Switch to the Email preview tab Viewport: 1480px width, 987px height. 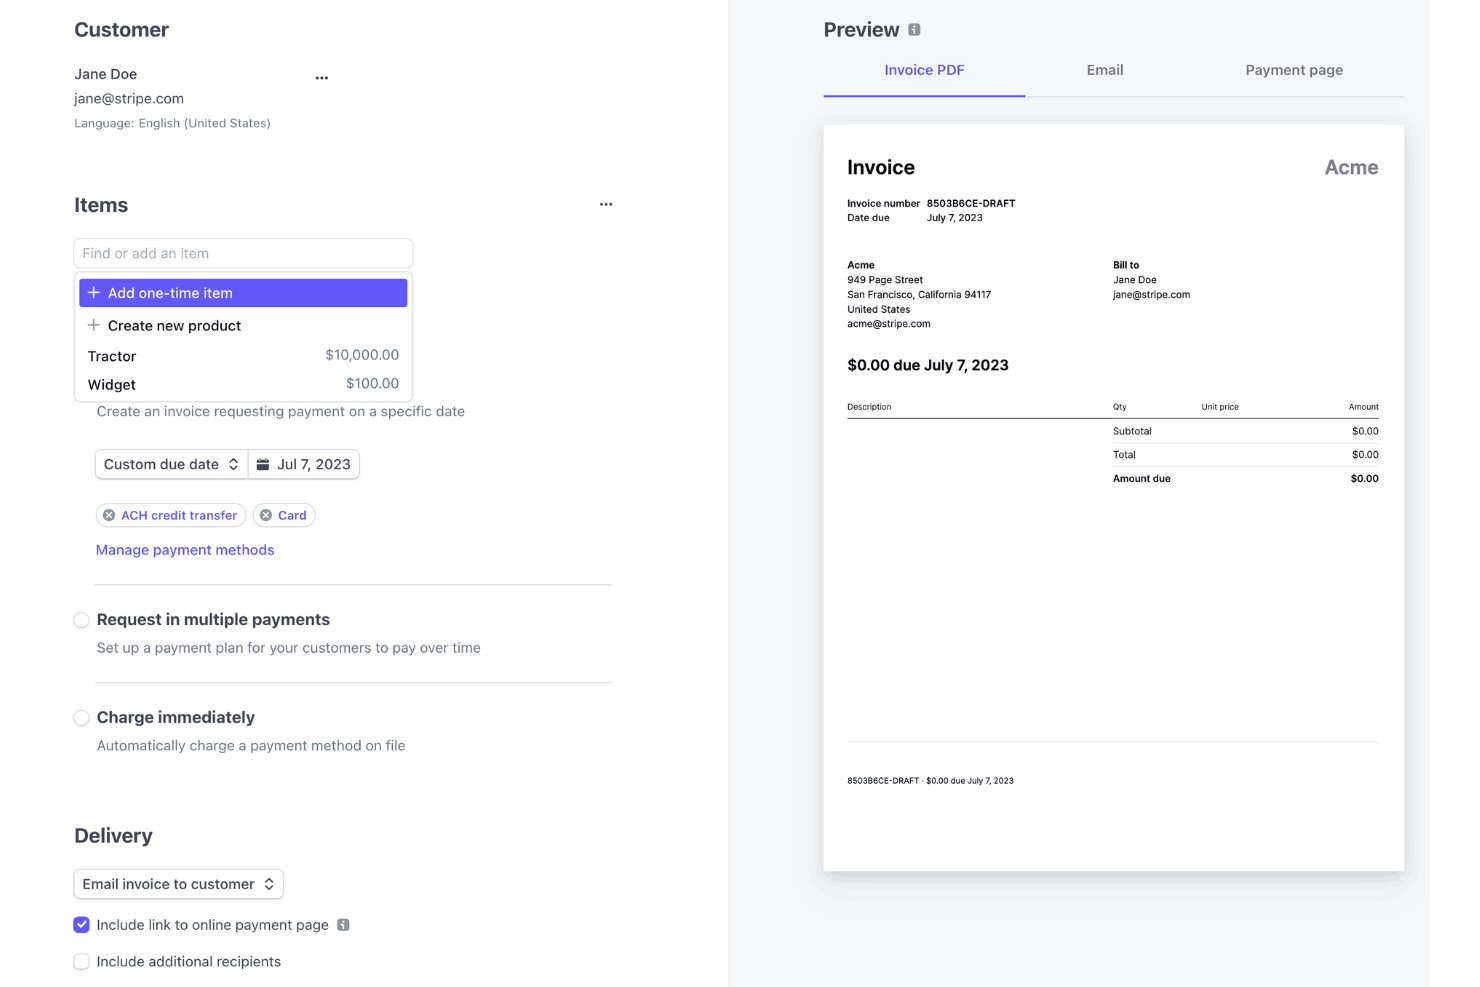coord(1104,70)
